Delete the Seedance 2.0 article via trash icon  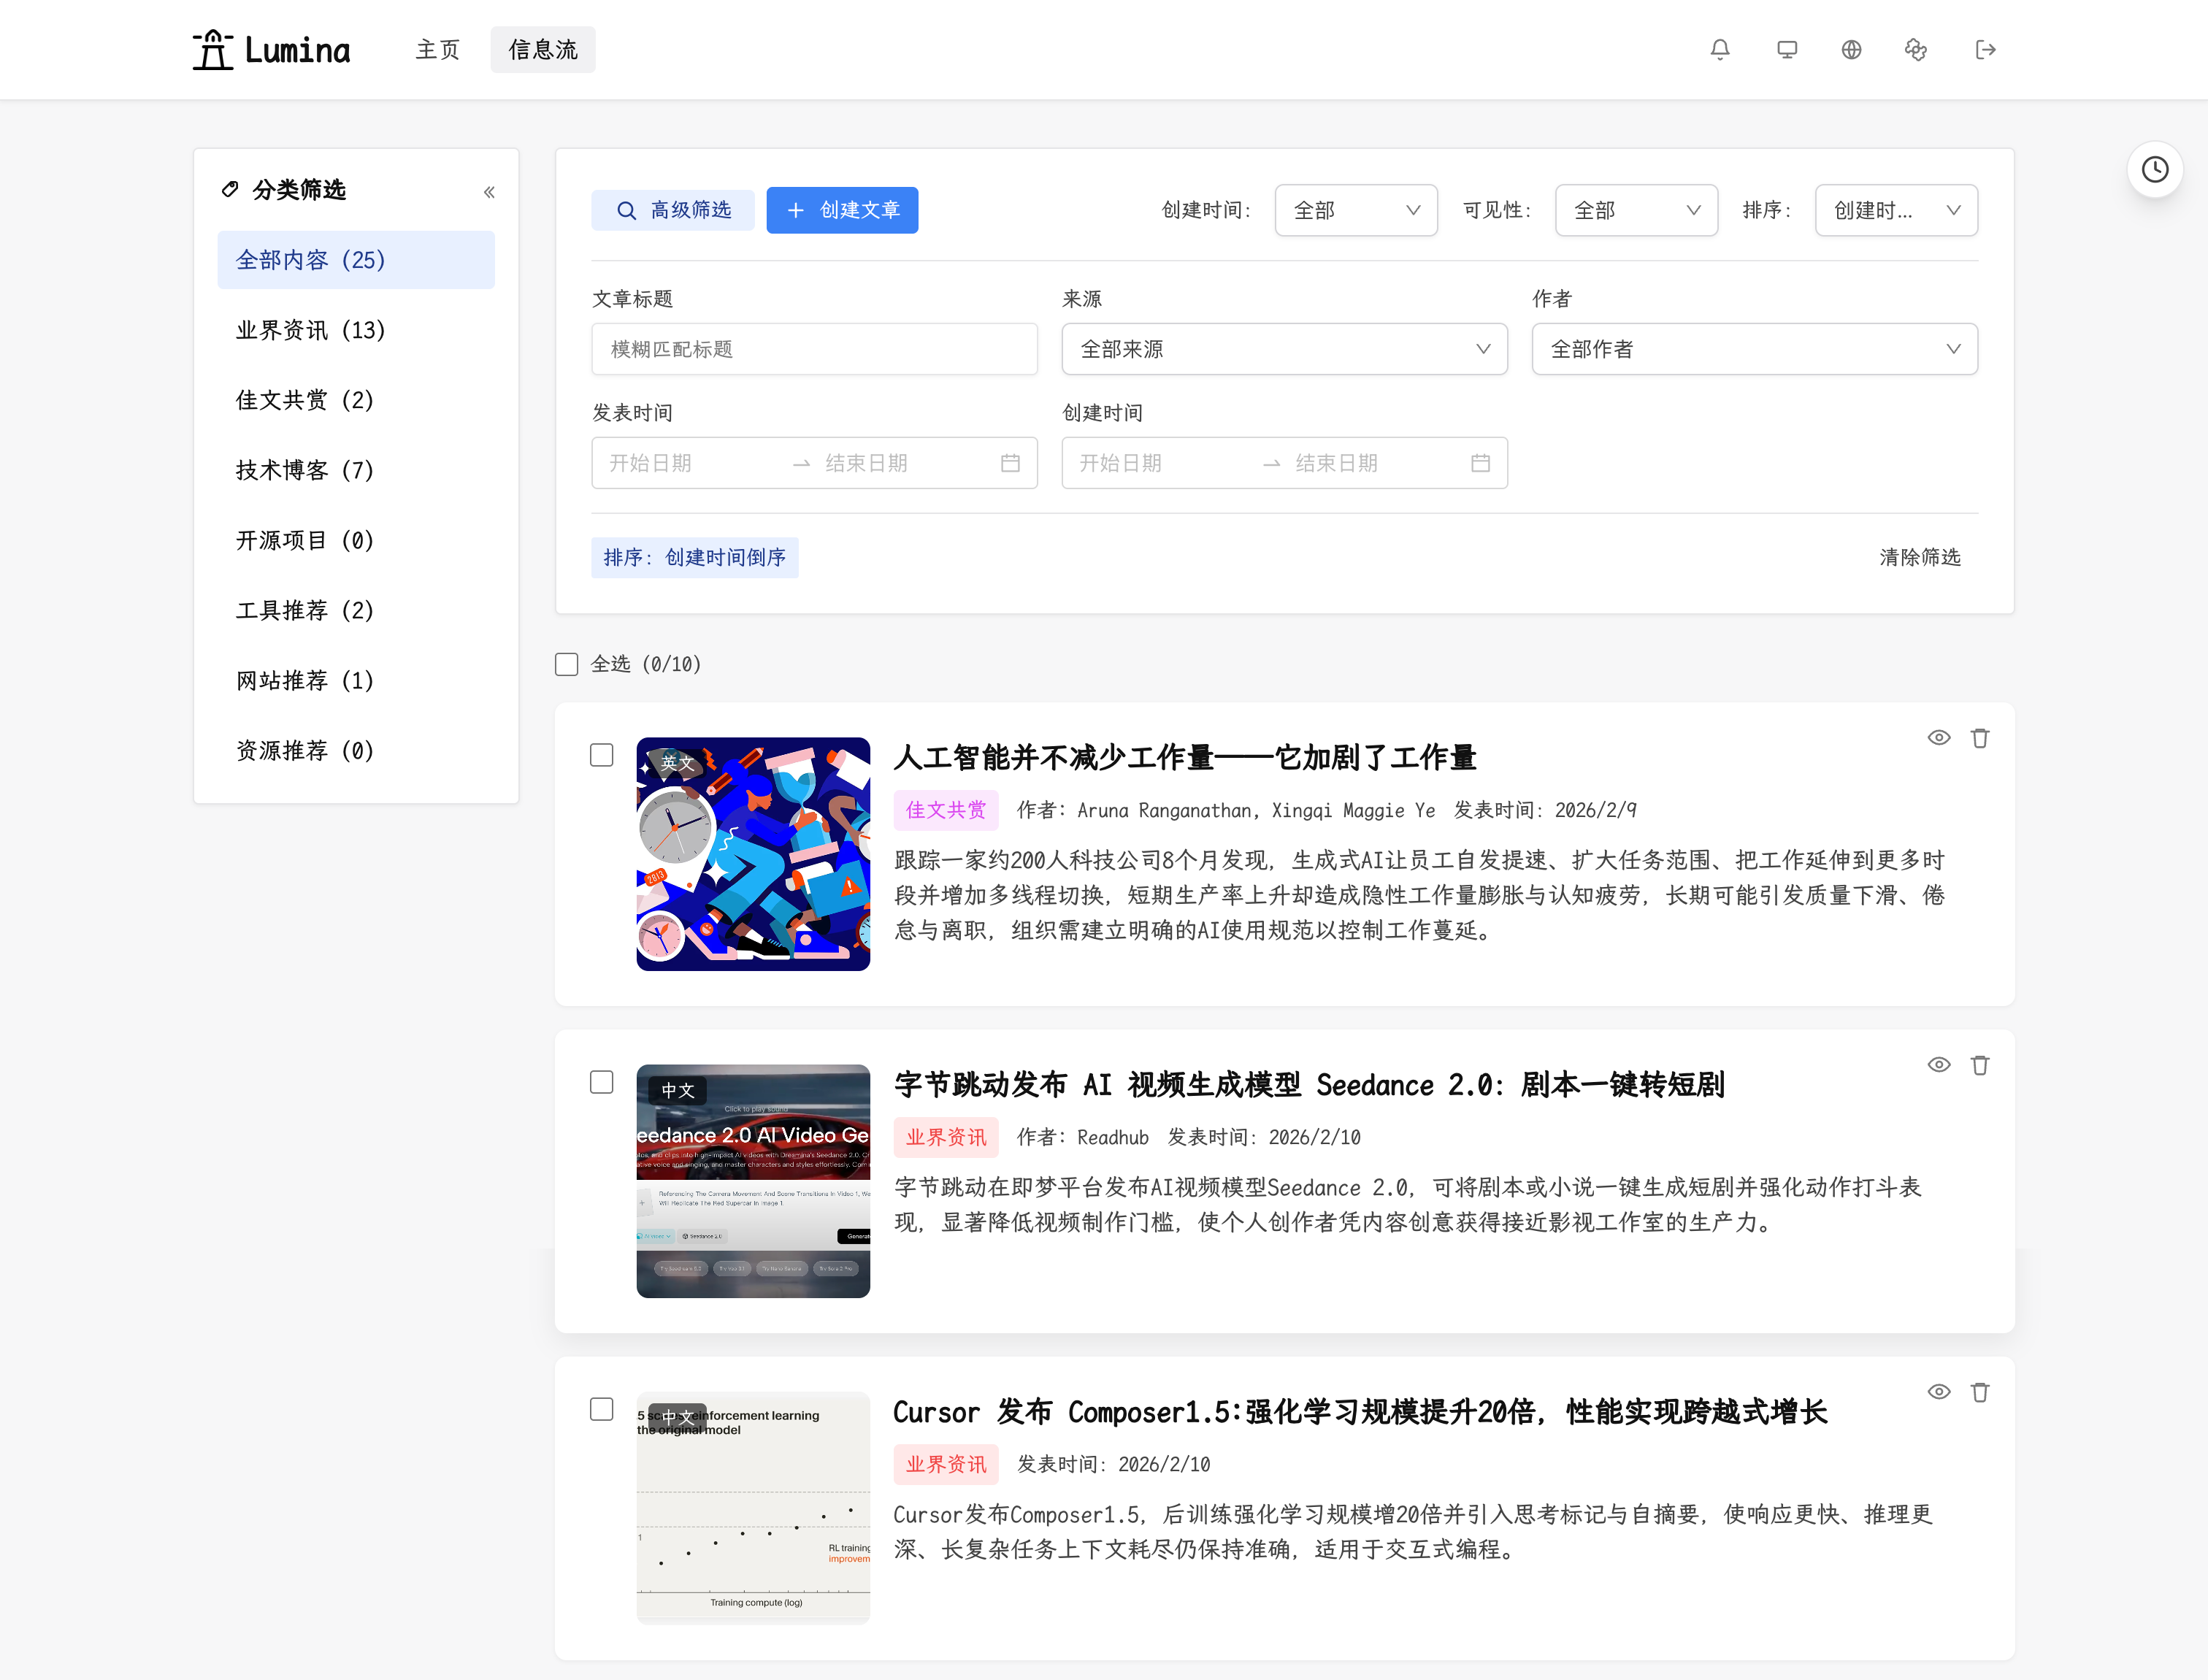coord(1981,1065)
